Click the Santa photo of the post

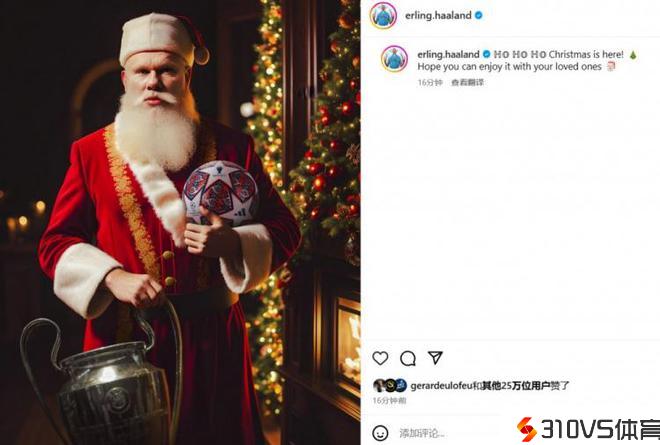click(x=180, y=222)
